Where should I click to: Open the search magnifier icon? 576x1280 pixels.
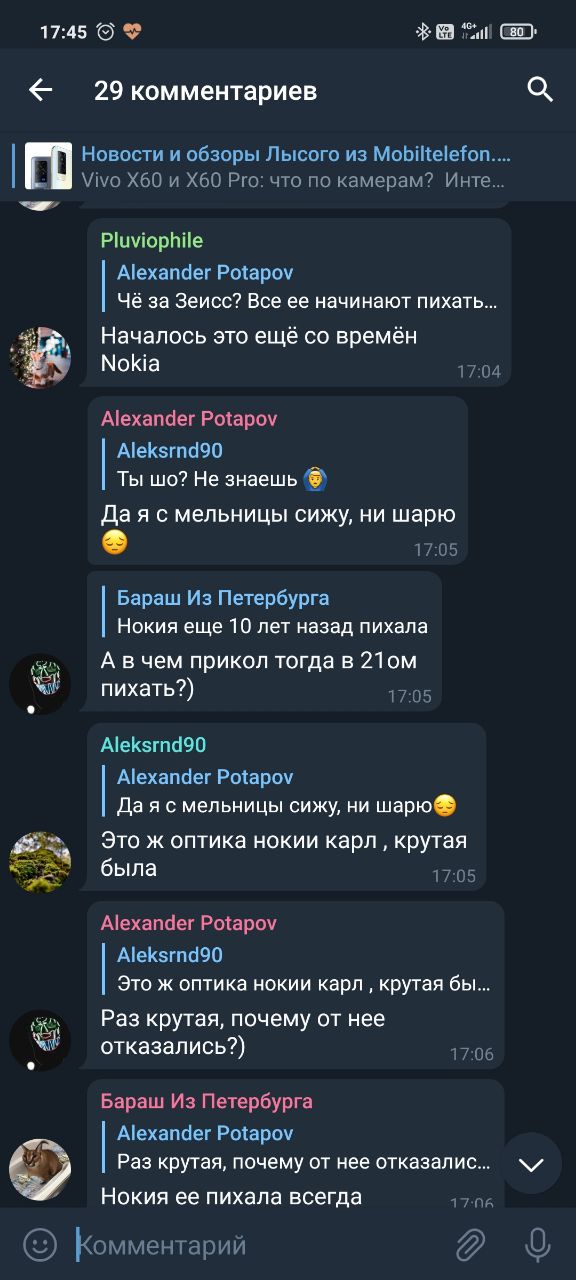[540, 90]
